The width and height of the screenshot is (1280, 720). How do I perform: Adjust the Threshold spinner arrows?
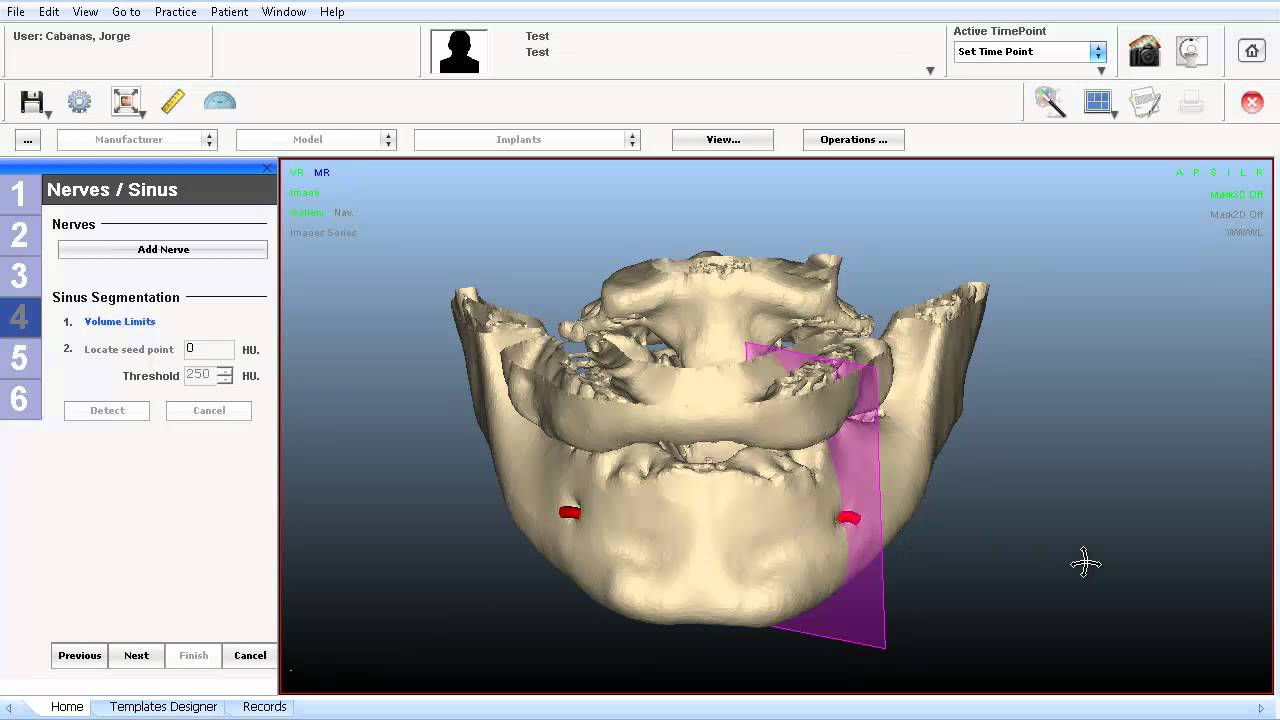coord(225,376)
